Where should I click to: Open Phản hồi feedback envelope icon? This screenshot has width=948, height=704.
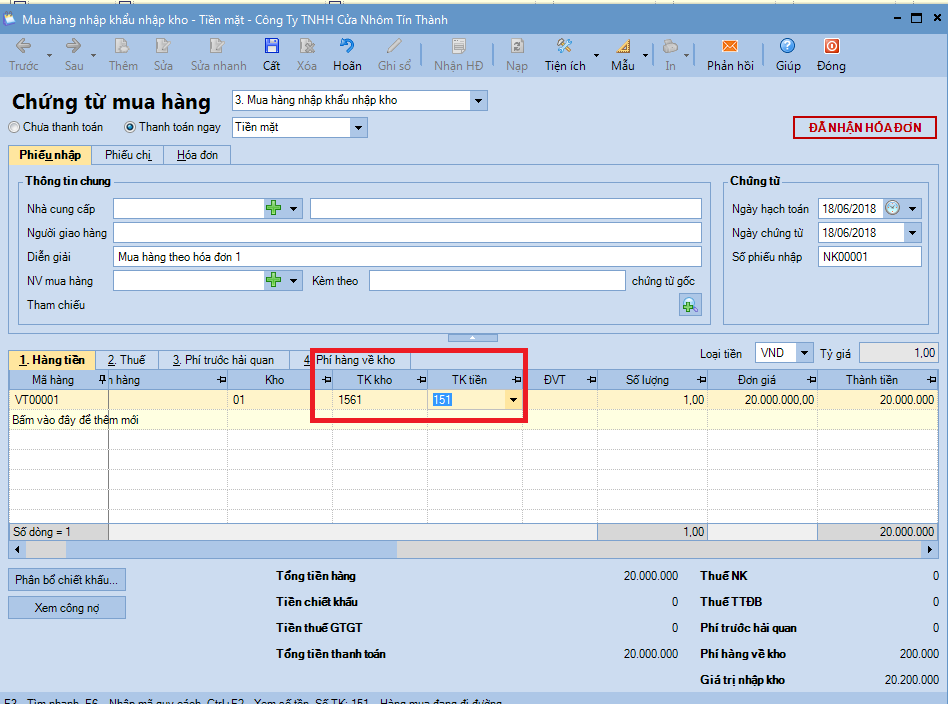point(729,47)
